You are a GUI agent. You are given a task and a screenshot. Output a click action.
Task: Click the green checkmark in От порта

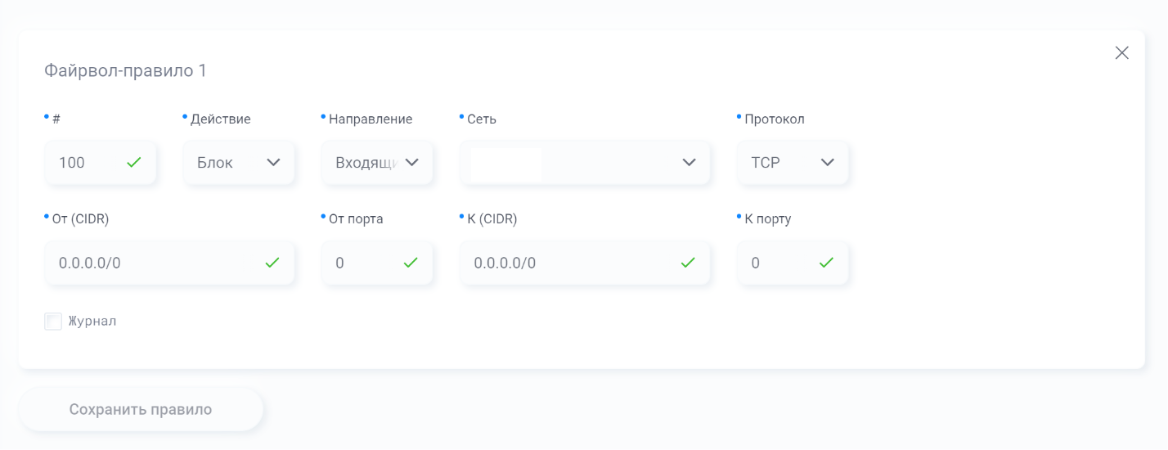411,262
